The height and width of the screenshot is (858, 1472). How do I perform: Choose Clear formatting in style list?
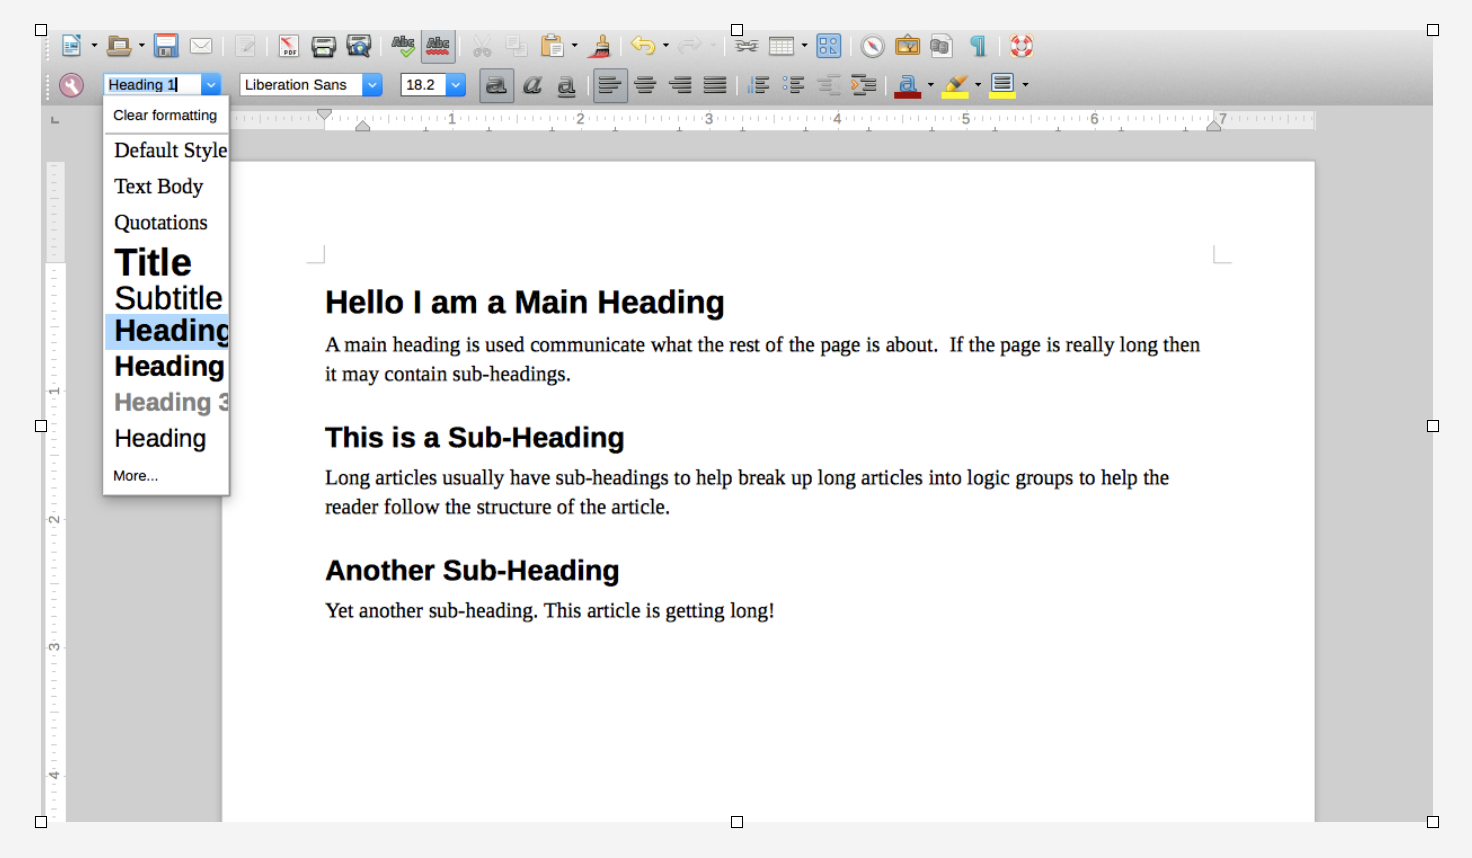[x=165, y=115]
